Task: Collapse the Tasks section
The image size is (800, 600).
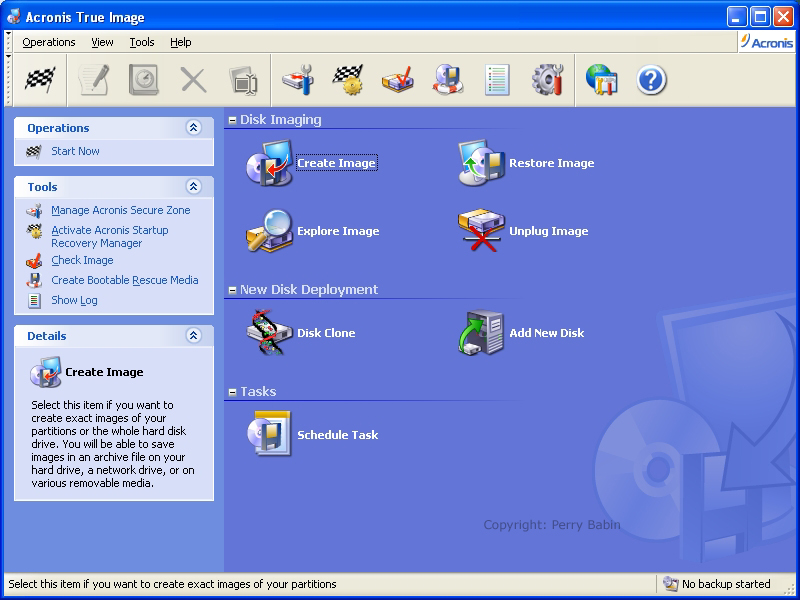Action: coord(232,392)
